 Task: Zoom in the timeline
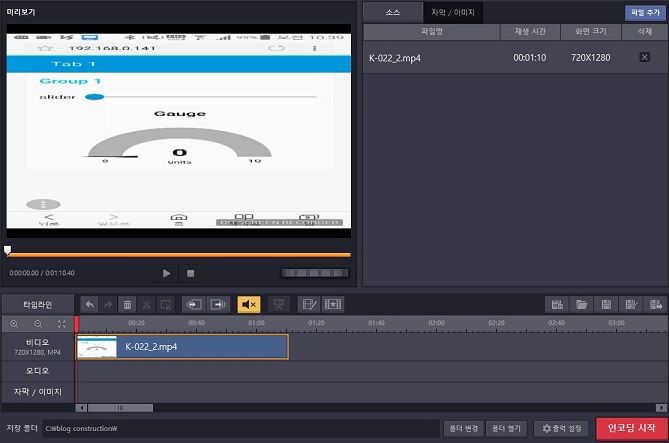tap(14, 324)
